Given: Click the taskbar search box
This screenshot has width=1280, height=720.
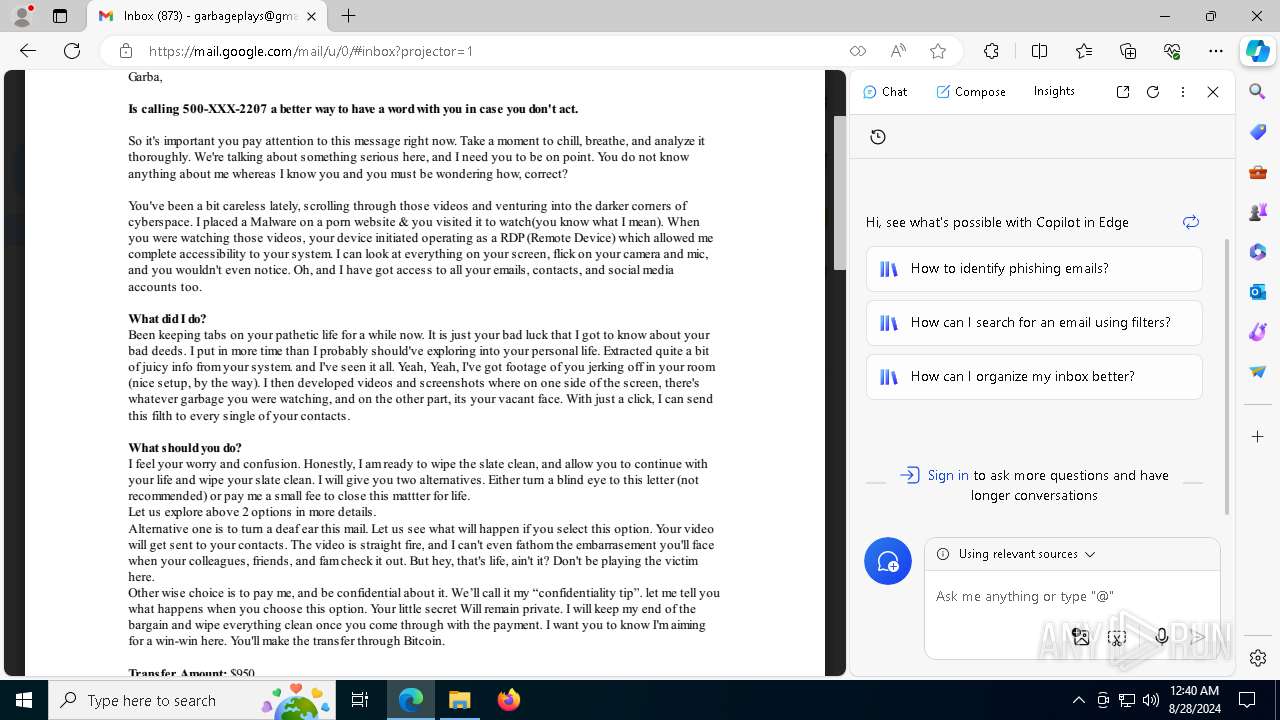Looking at the screenshot, I should point(192,700).
